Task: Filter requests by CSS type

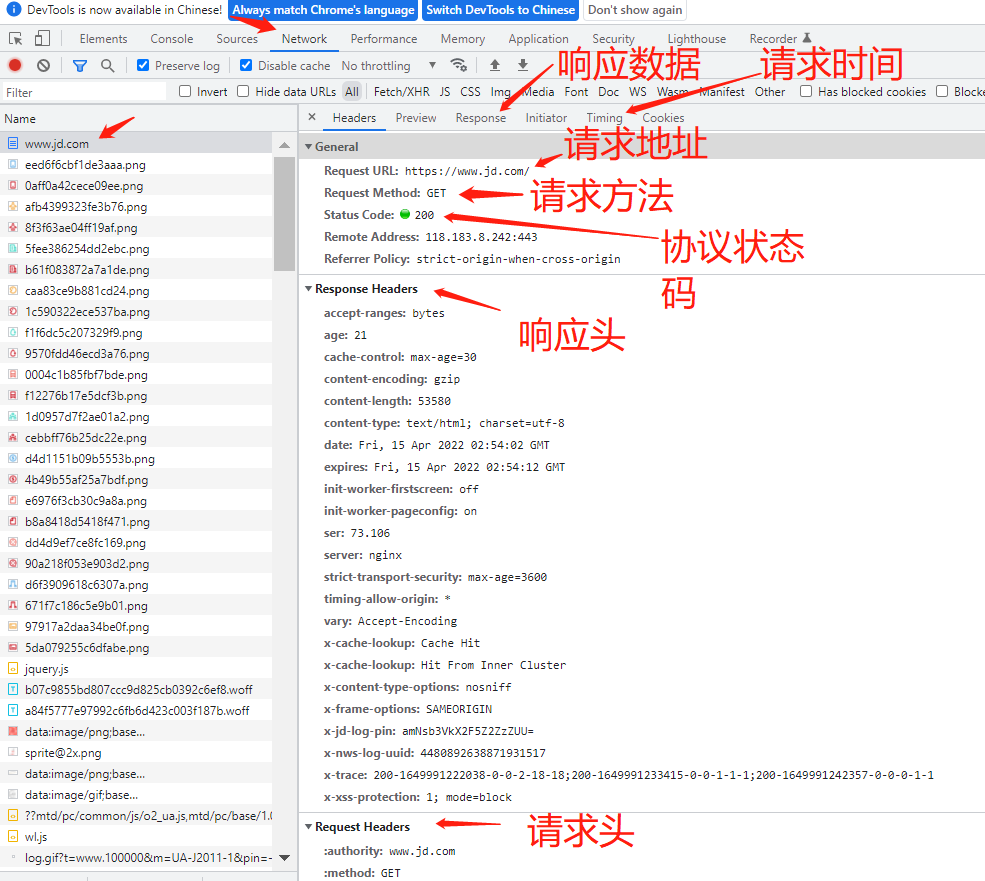Action: 470,92
